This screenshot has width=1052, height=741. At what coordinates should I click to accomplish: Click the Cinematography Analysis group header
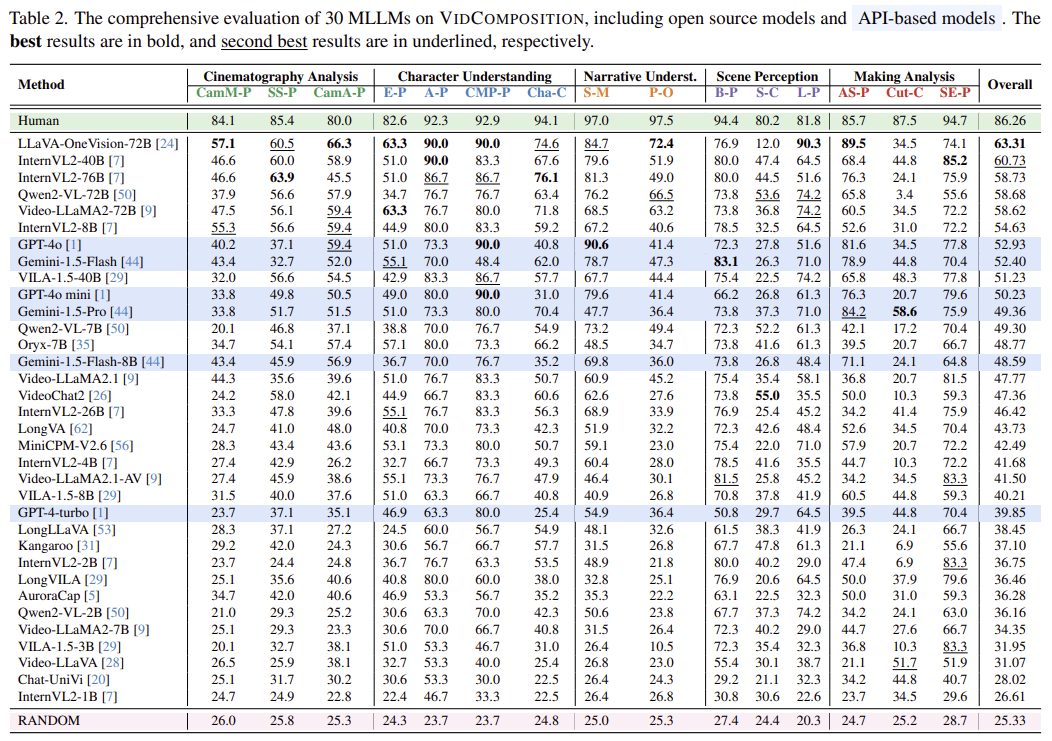[280, 77]
